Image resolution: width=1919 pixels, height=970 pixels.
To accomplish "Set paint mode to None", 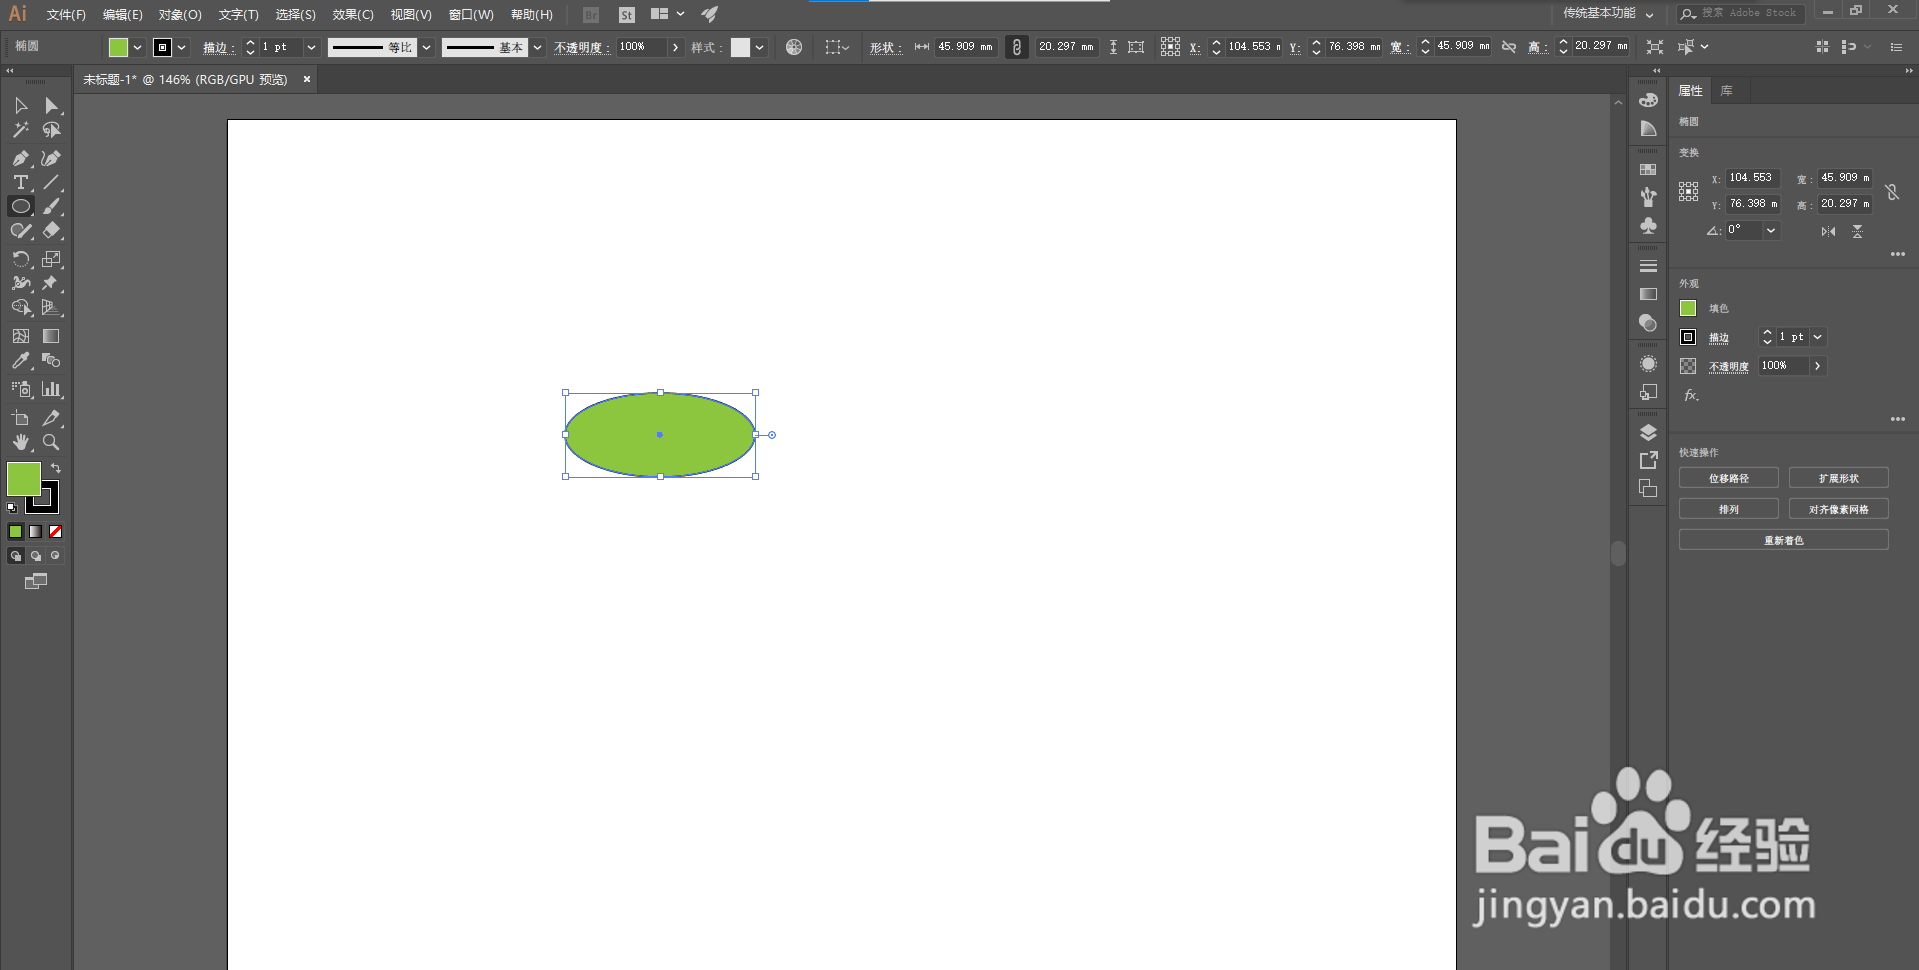I will pyautogui.click(x=56, y=532).
